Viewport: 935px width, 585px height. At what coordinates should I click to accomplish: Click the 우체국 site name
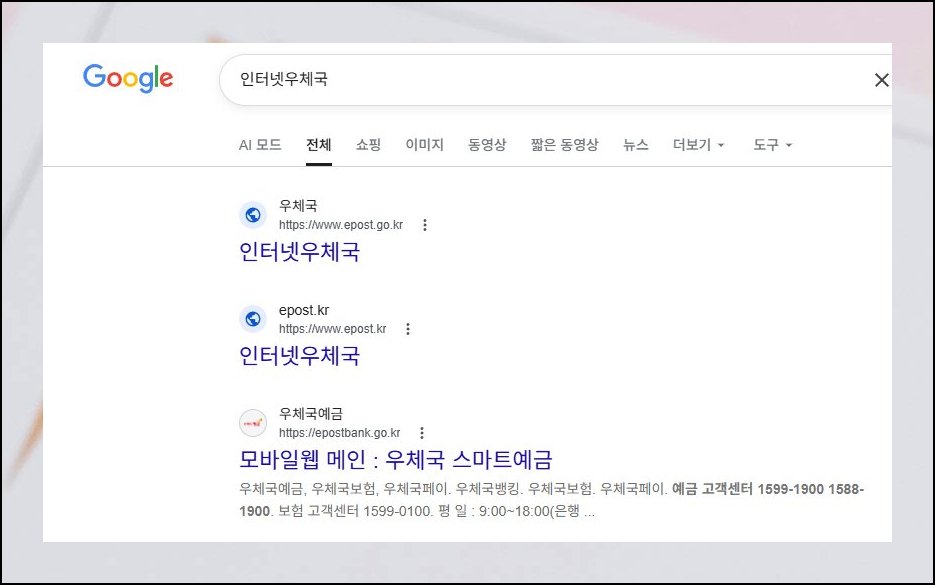[298, 206]
